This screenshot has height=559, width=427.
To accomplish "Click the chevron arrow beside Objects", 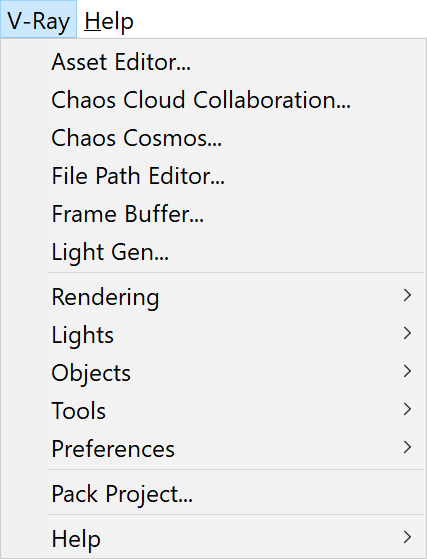I will 407,371.
